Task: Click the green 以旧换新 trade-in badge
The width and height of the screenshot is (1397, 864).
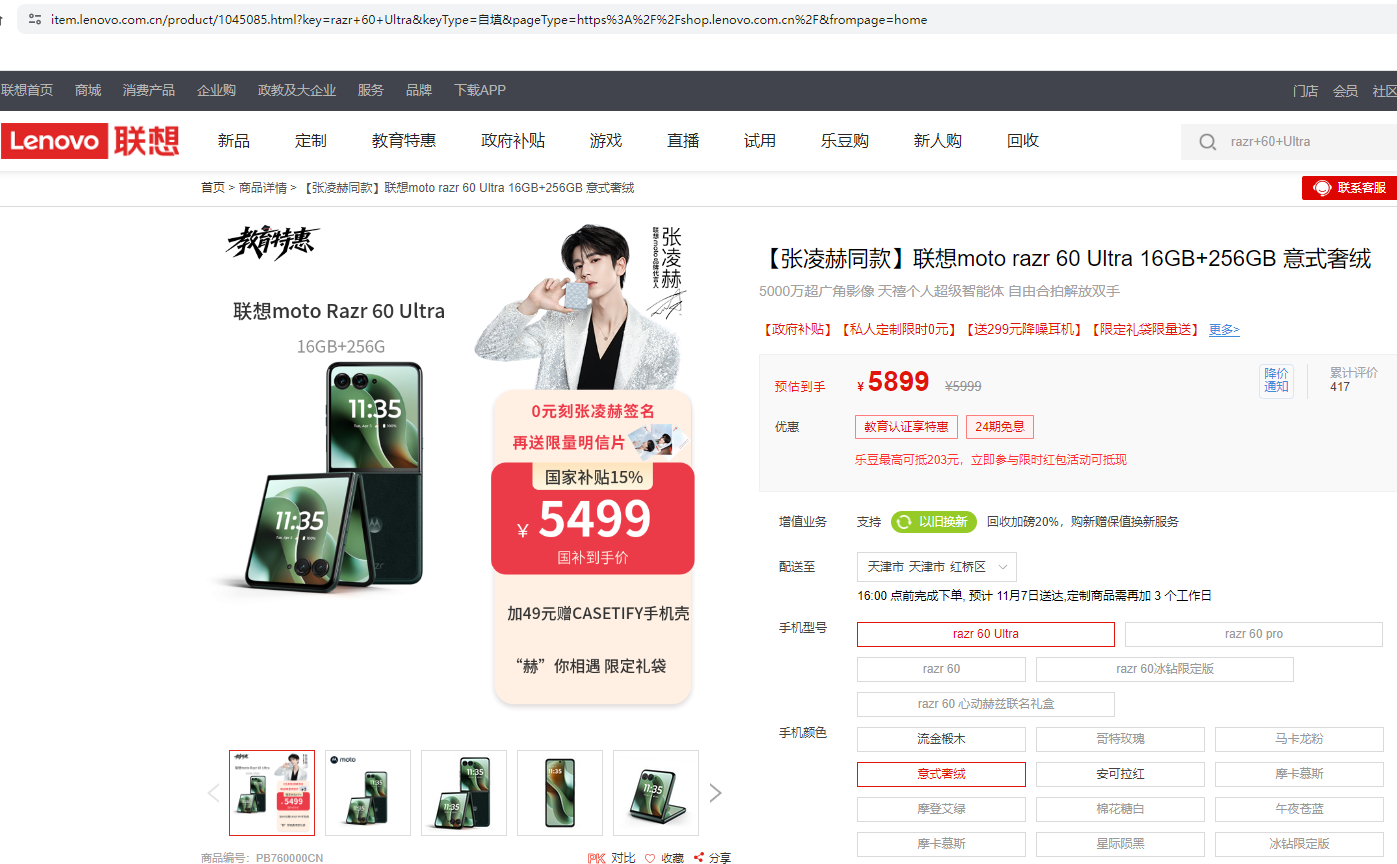Action: click(x=933, y=522)
